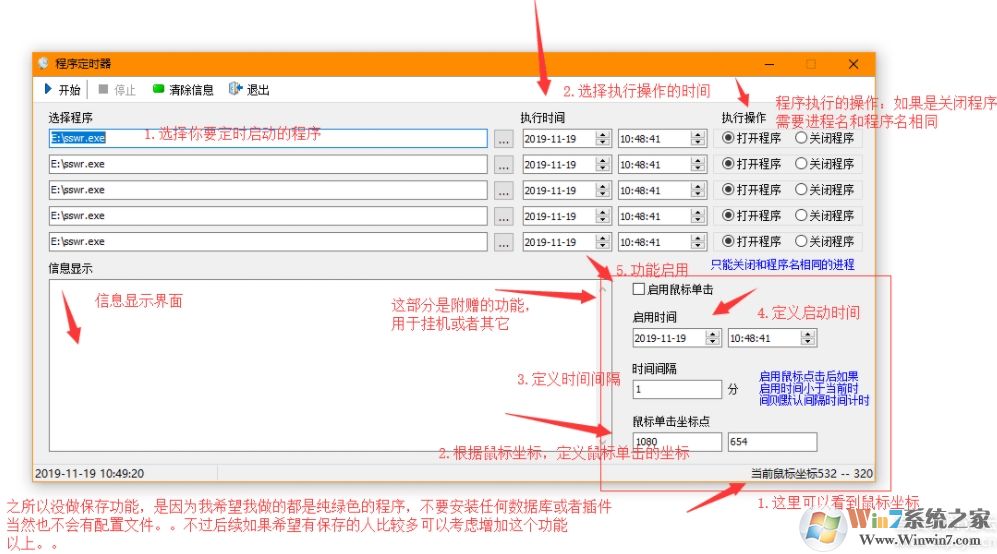Screen dimensions: 997x554
Task: Select 关闭程序 in the second row
Action: [x=824, y=164]
